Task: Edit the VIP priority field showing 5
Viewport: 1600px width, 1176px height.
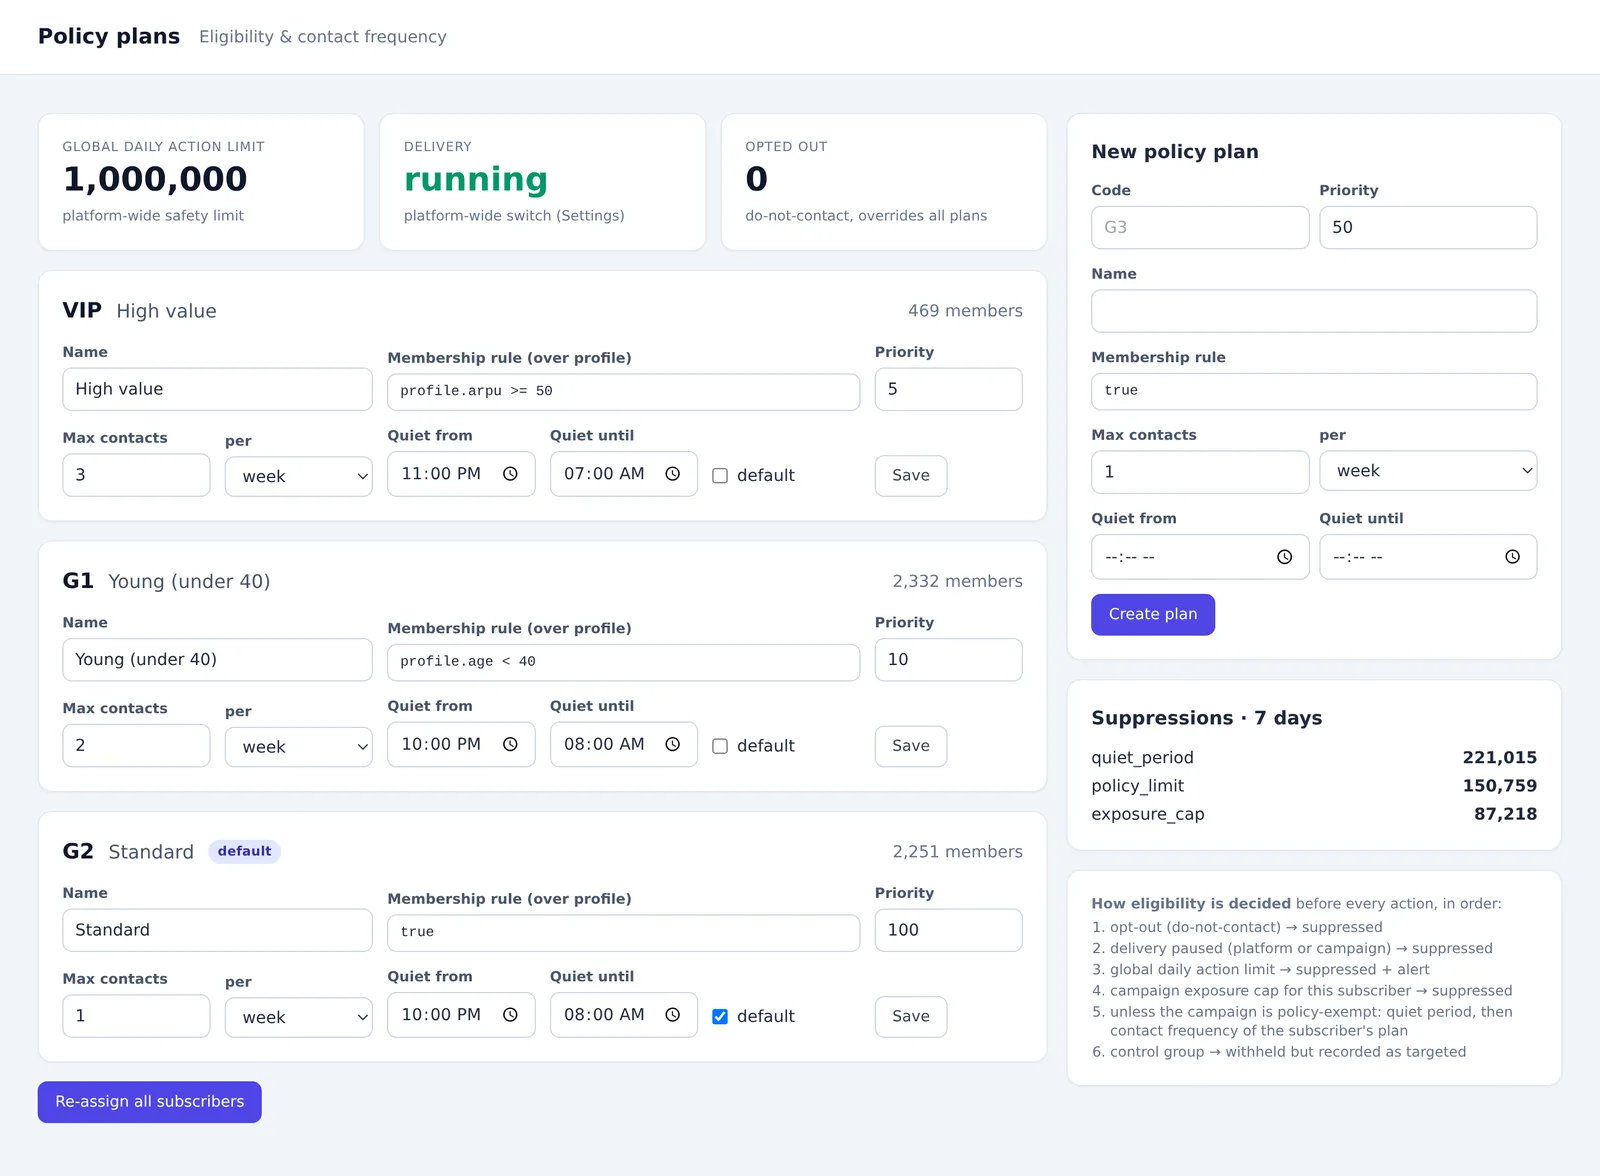Action: tap(949, 389)
